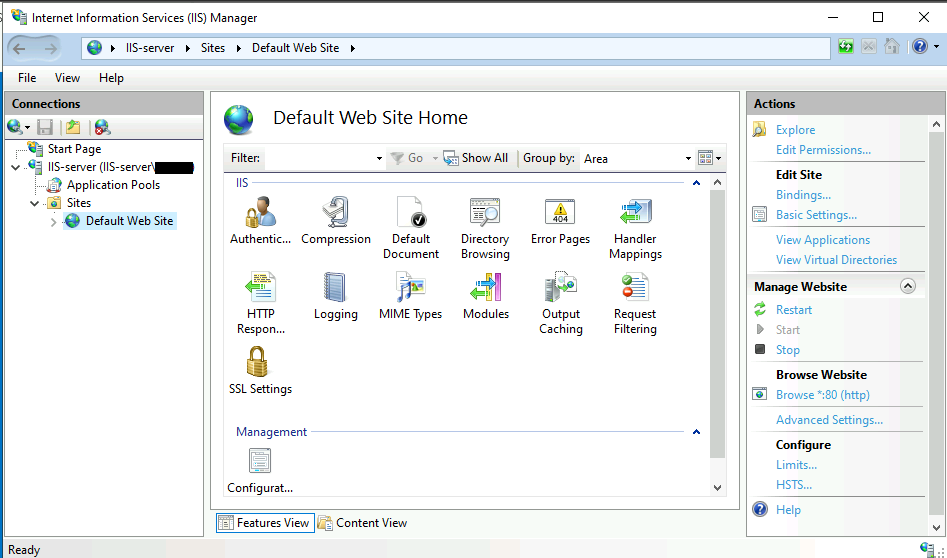Image resolution: width=947 pixels, height=558 pixels.
Task: Collapse the IIS group section
Action: pyautogui.click(x=696, y=183)
